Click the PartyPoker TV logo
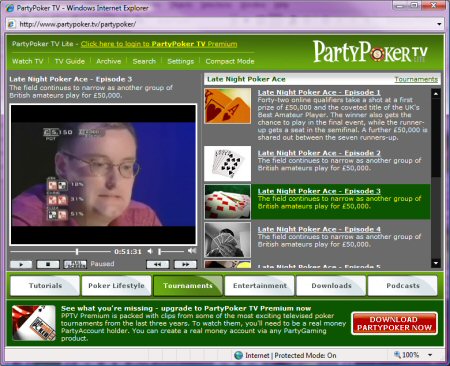Image resolution: width=450 pixels, height=366 pixels. (370, 52)
